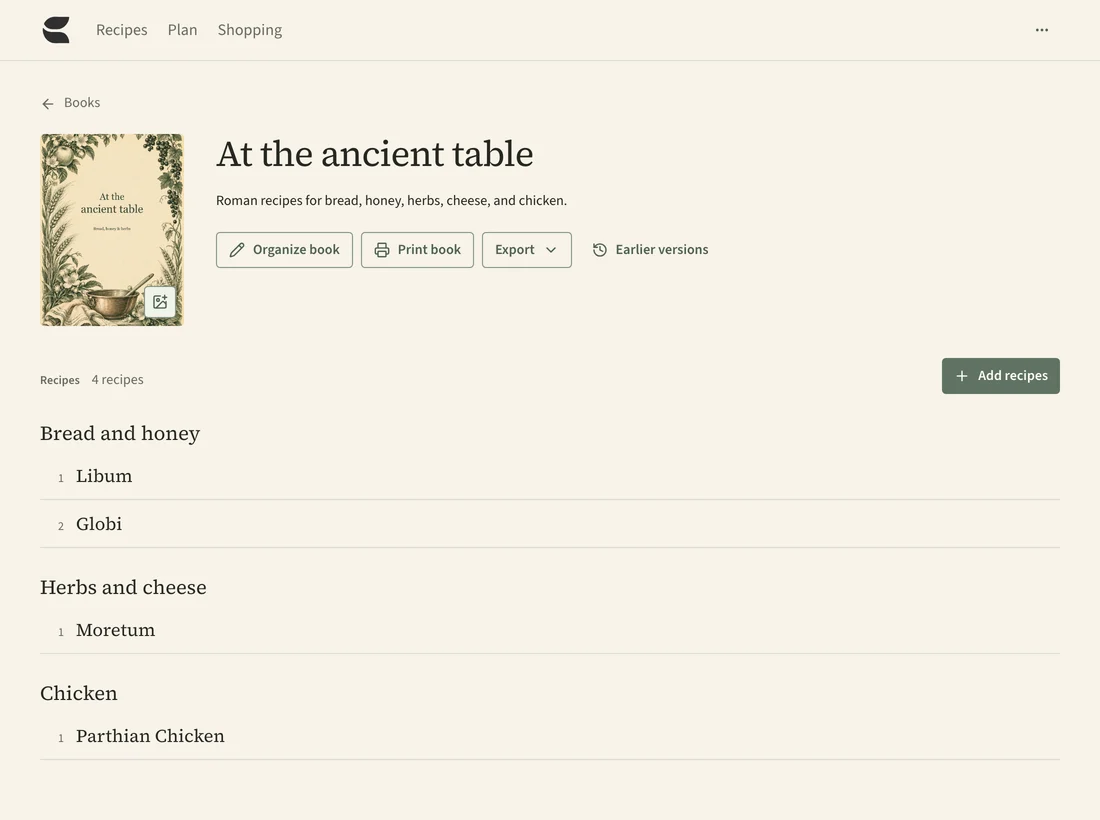Open the Export dropdown
The image size is (1100, 820).
(x=527, y=250)
